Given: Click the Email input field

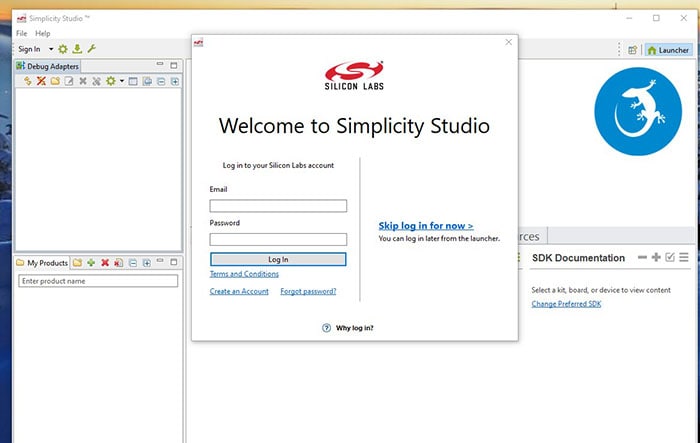Looking at the screenshot, I should 278,206.
